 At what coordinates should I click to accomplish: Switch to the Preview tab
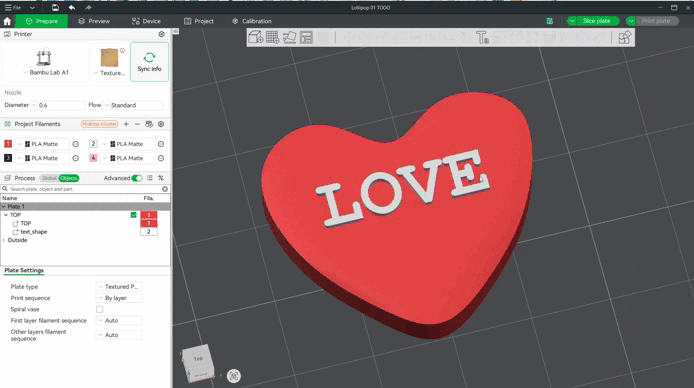point(94,21)
